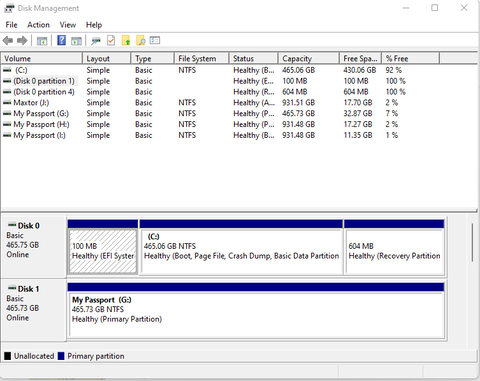Maximize the Disk Management window
Viewport: 480px width, 381px height.
pos(435,8)
